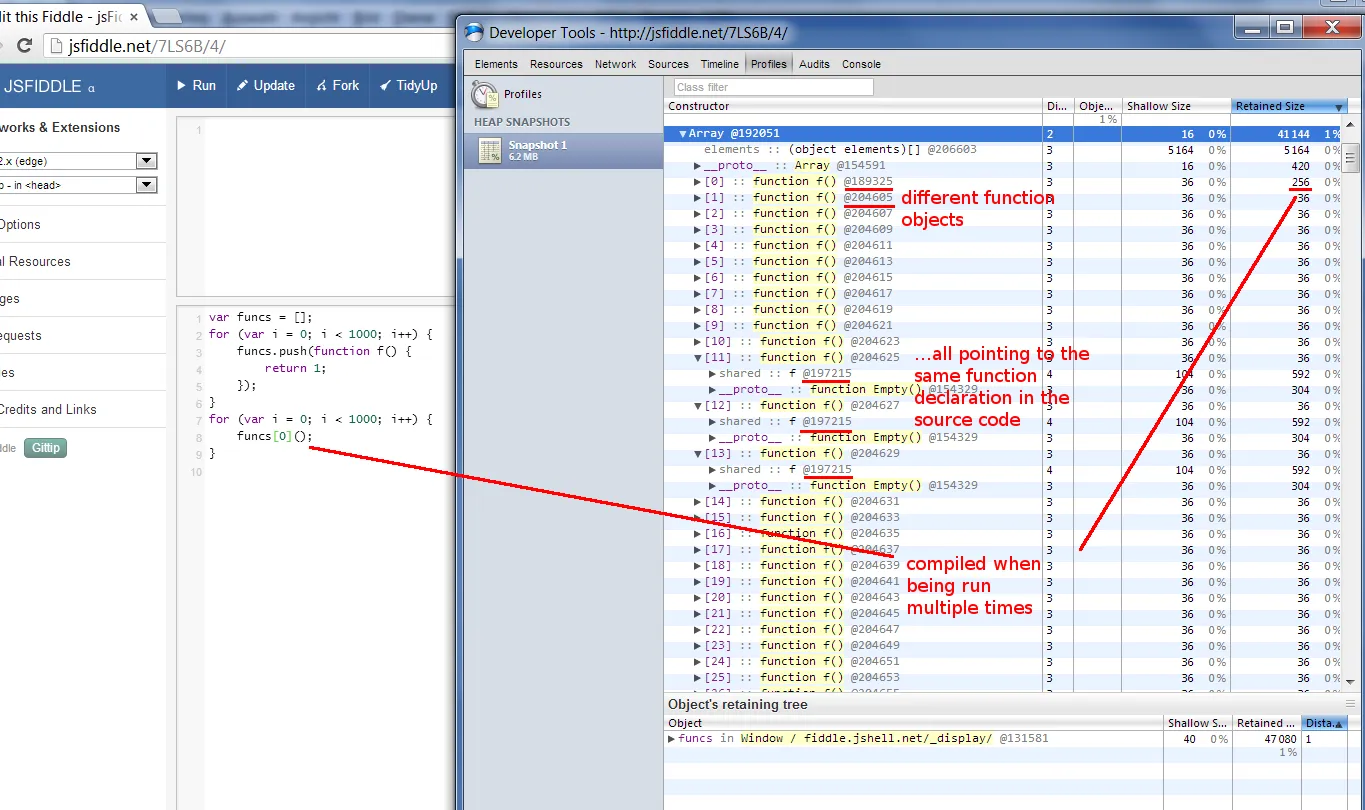Screen dimensions: 1365x810
Task: Switch to the Elements tab
Action: point(496,64)
